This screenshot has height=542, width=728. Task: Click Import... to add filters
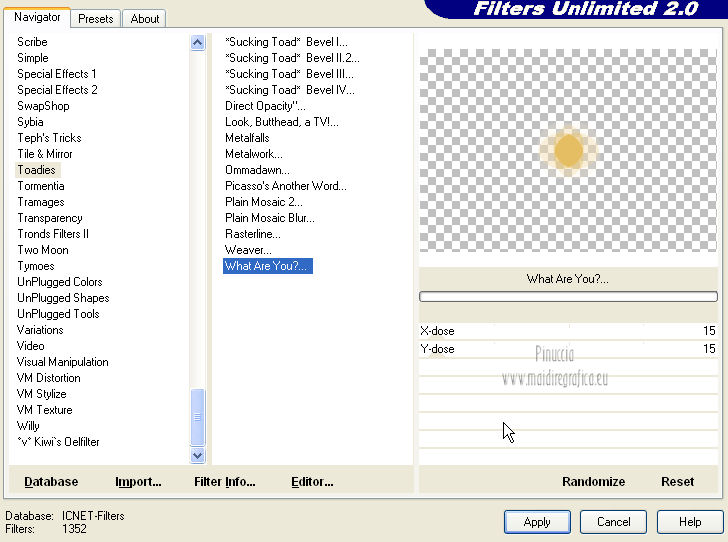click(x=138, y=482)
